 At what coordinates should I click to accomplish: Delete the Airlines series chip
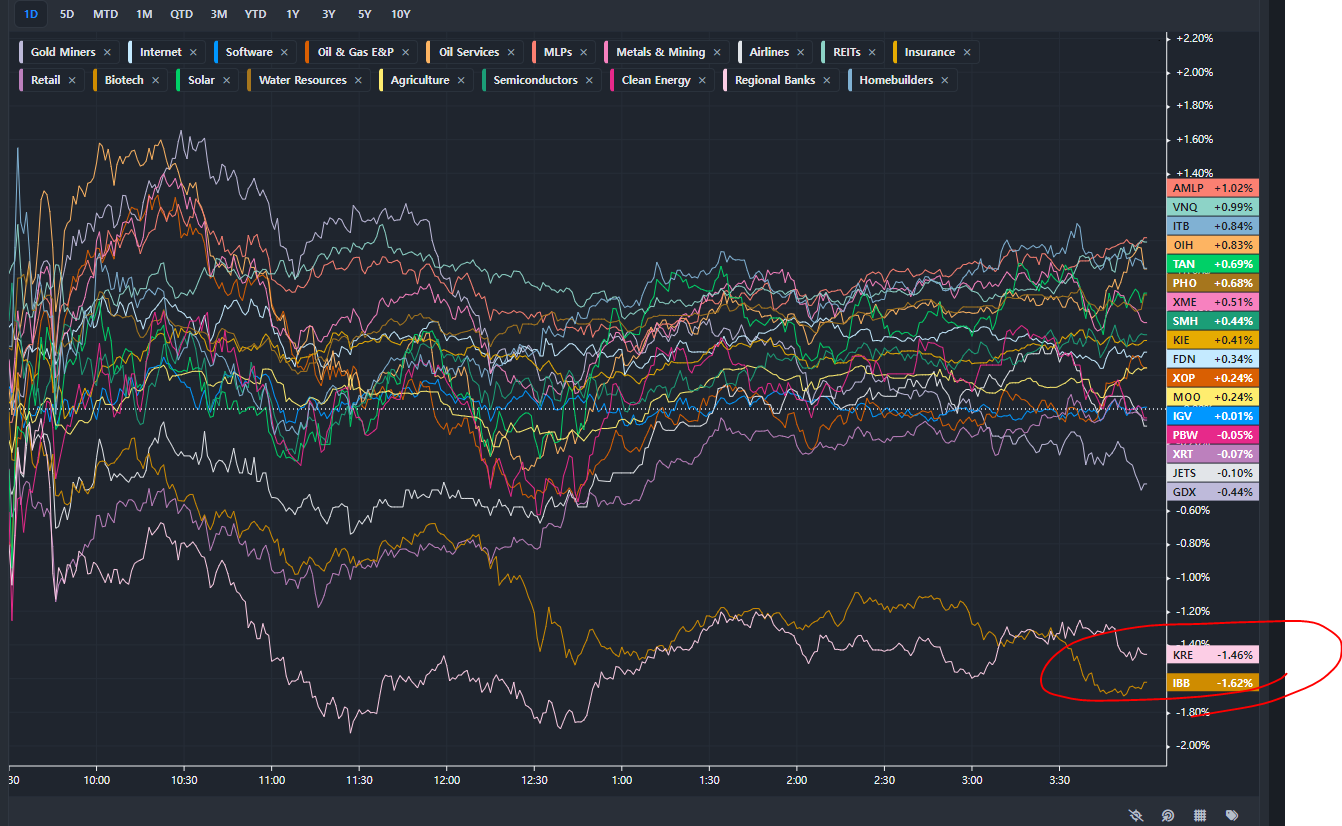pyautogui.click(x=801, y=52)
